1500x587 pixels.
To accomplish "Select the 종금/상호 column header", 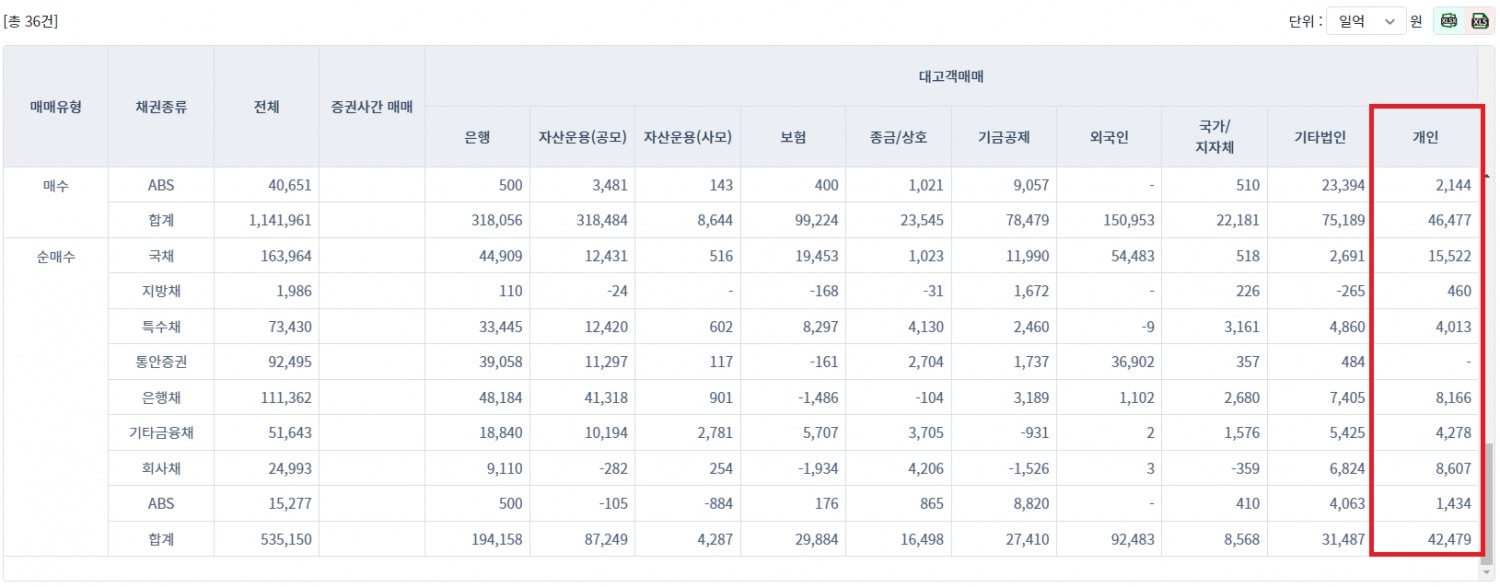I will coord(898,137).
